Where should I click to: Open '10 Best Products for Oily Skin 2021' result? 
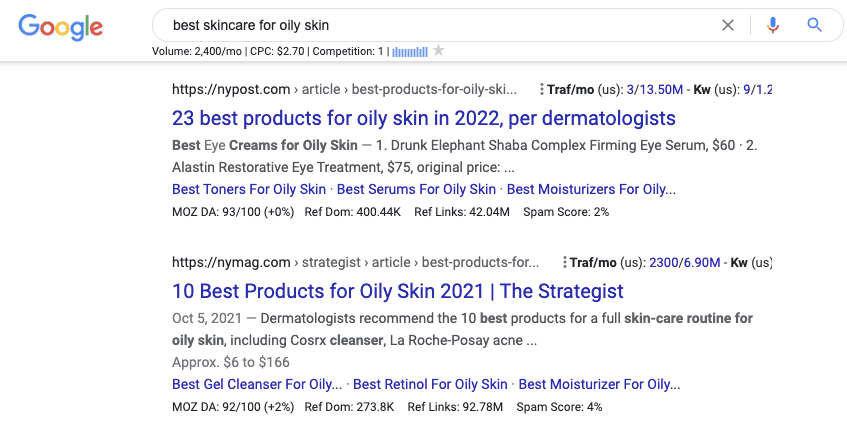(x=398, y=291)
